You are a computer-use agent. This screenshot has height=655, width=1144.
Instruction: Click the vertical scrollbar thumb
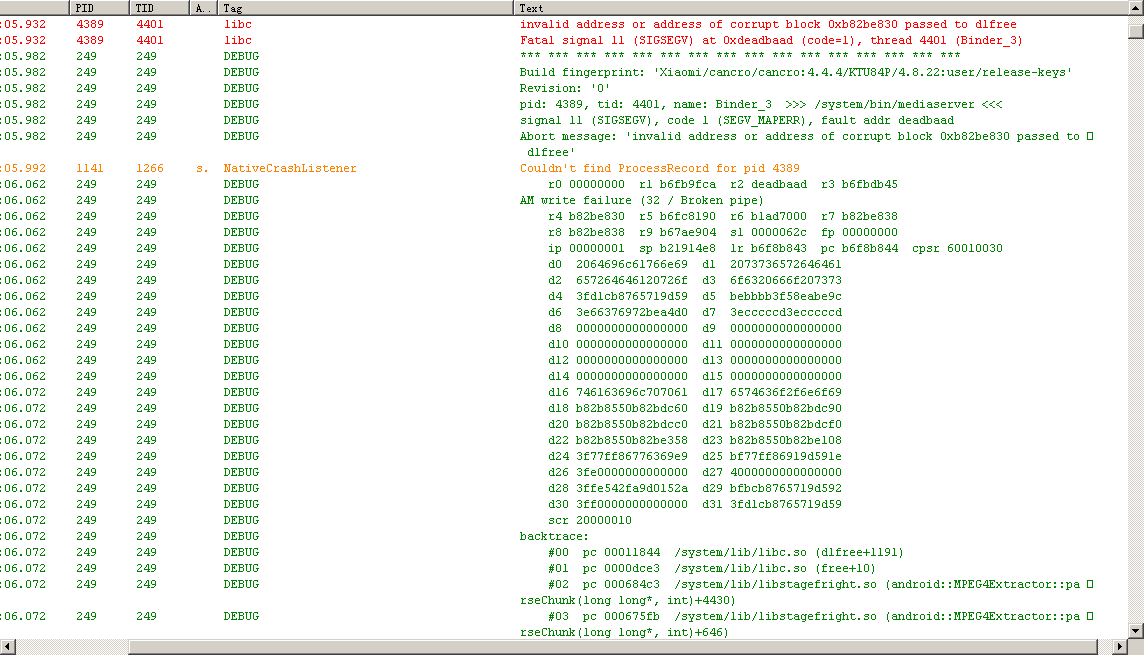1135,29
